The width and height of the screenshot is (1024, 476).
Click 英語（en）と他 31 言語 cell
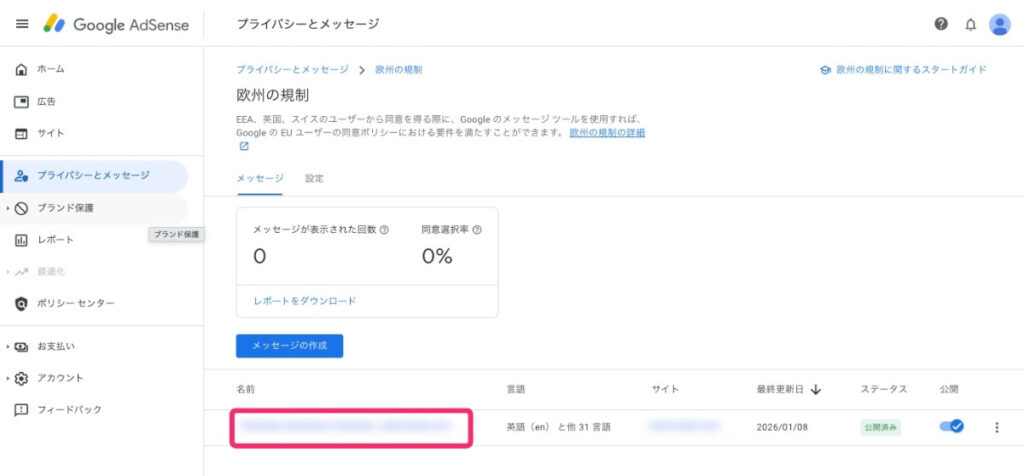(561, 428)
